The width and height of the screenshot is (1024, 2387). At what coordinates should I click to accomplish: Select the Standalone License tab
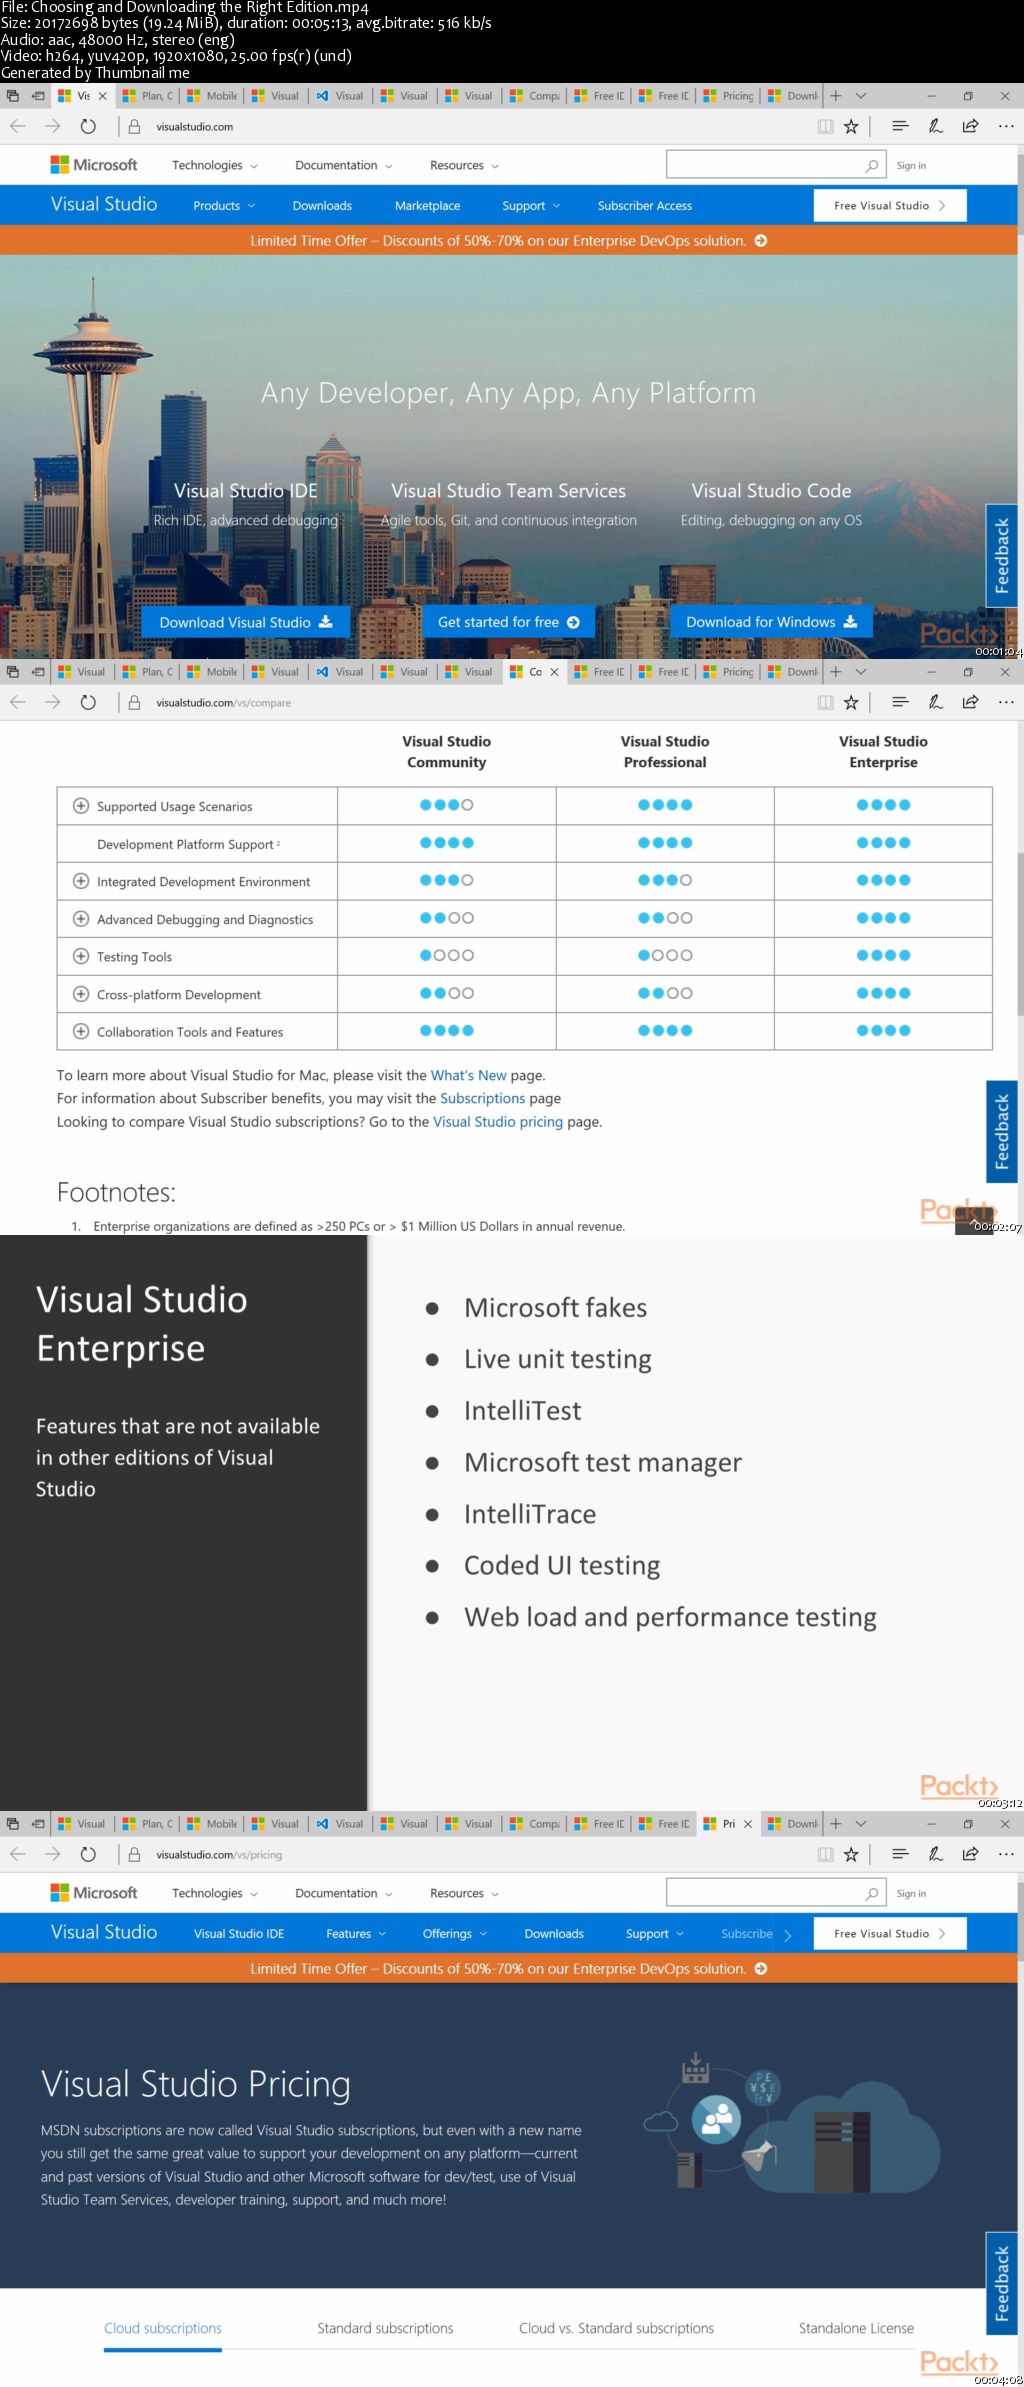[856, 2328]
